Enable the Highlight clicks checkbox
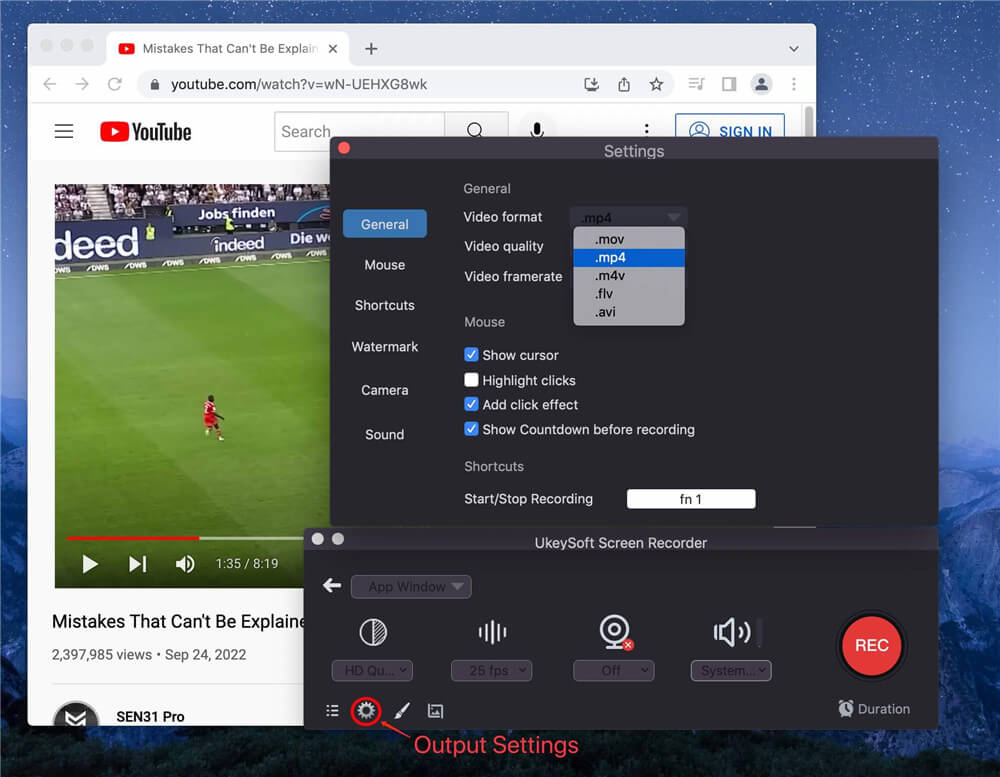 [x=471, y=380]
